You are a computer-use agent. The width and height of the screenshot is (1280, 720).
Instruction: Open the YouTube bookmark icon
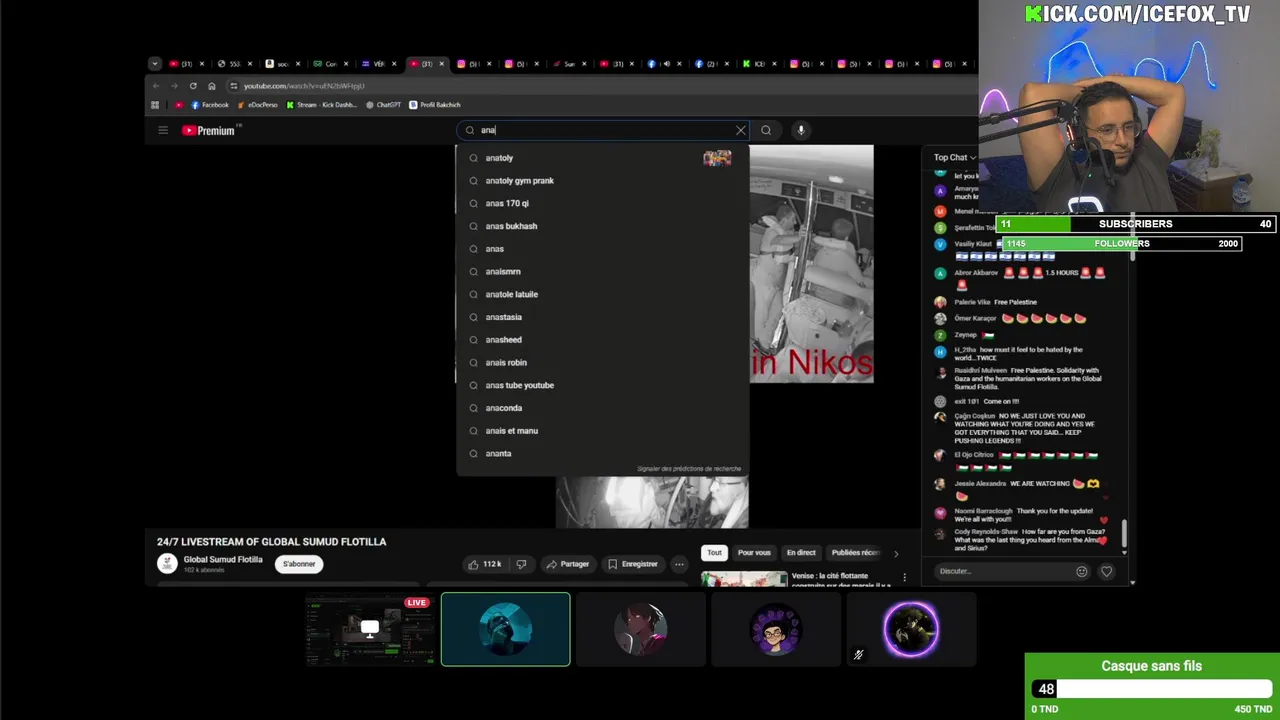[179, 105]
